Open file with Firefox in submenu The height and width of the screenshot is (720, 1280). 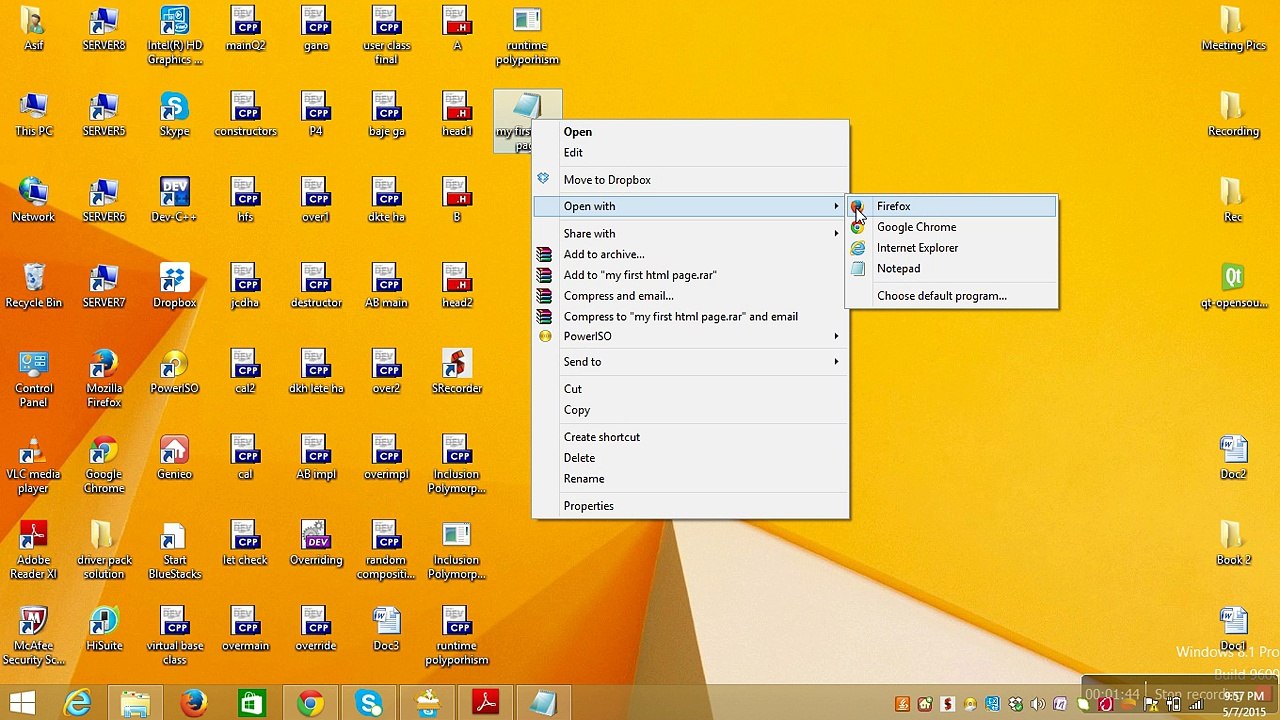coord(952,206)
